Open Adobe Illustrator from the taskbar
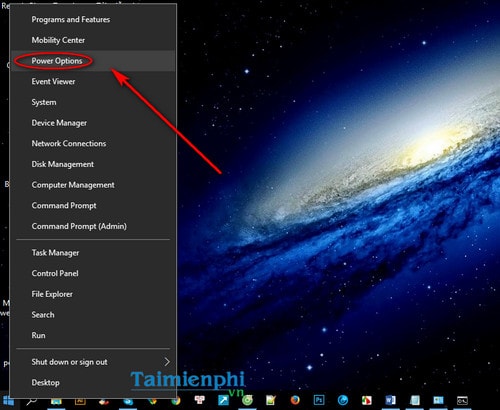Viewport: 500px width, 410px height. coord(80,401)
